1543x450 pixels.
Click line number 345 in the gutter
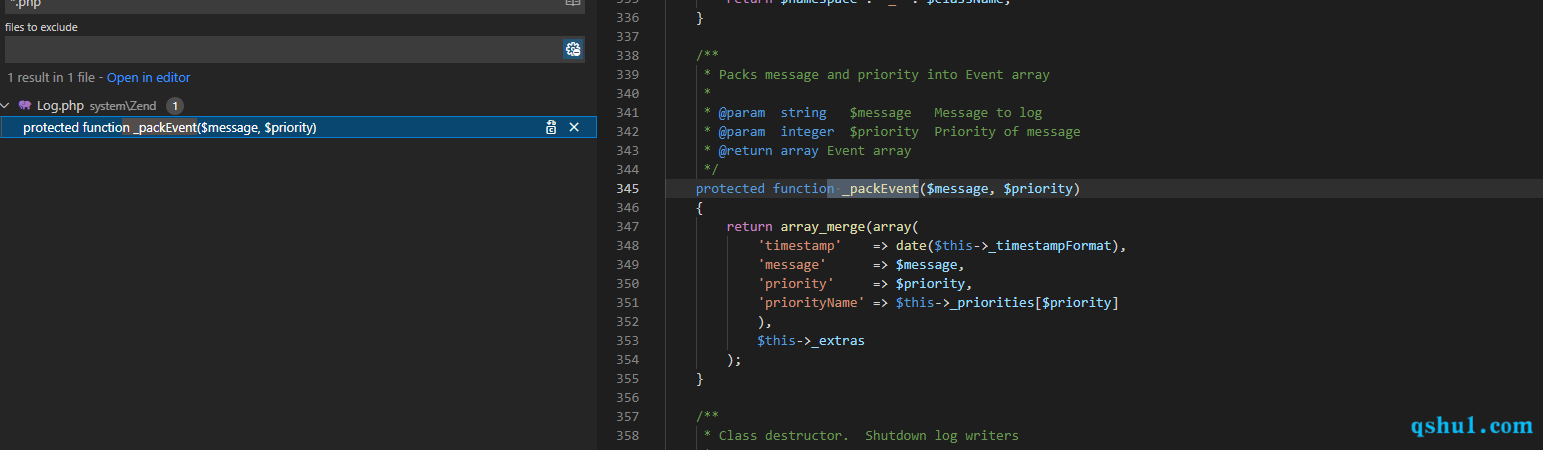(x=628, y=189)
